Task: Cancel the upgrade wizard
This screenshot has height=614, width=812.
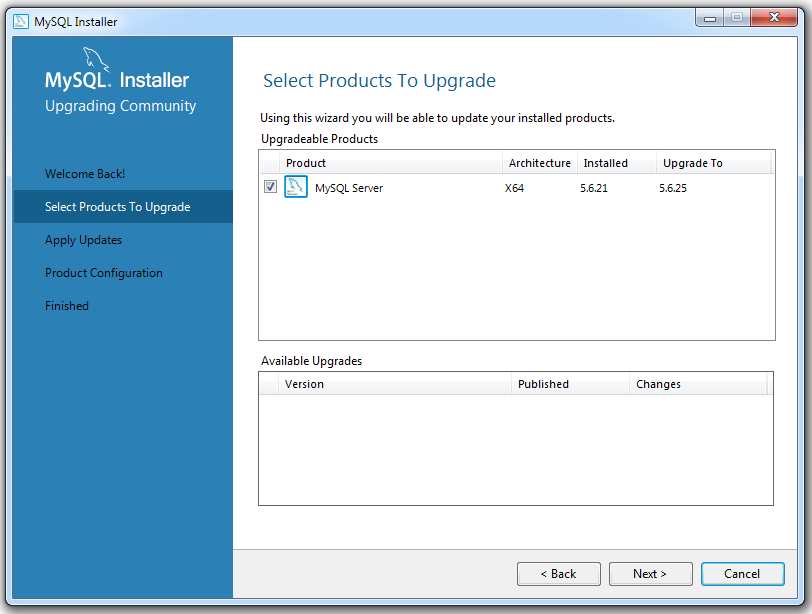Action: click(743, 574)
